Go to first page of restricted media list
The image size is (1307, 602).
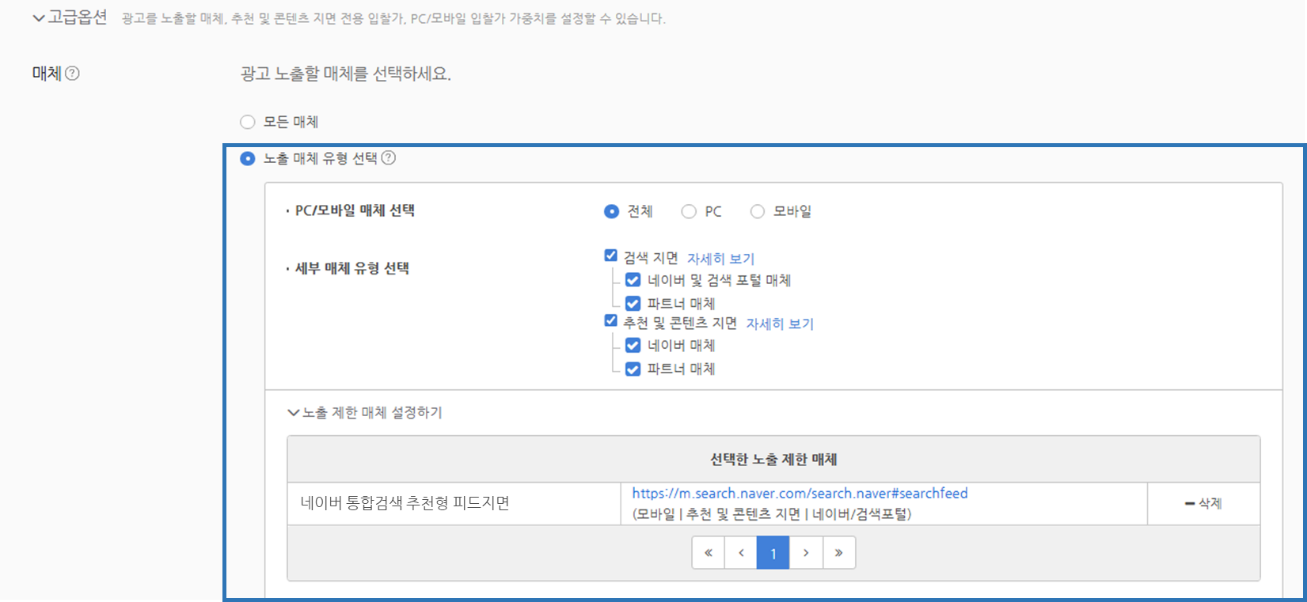tap(708, 553)
